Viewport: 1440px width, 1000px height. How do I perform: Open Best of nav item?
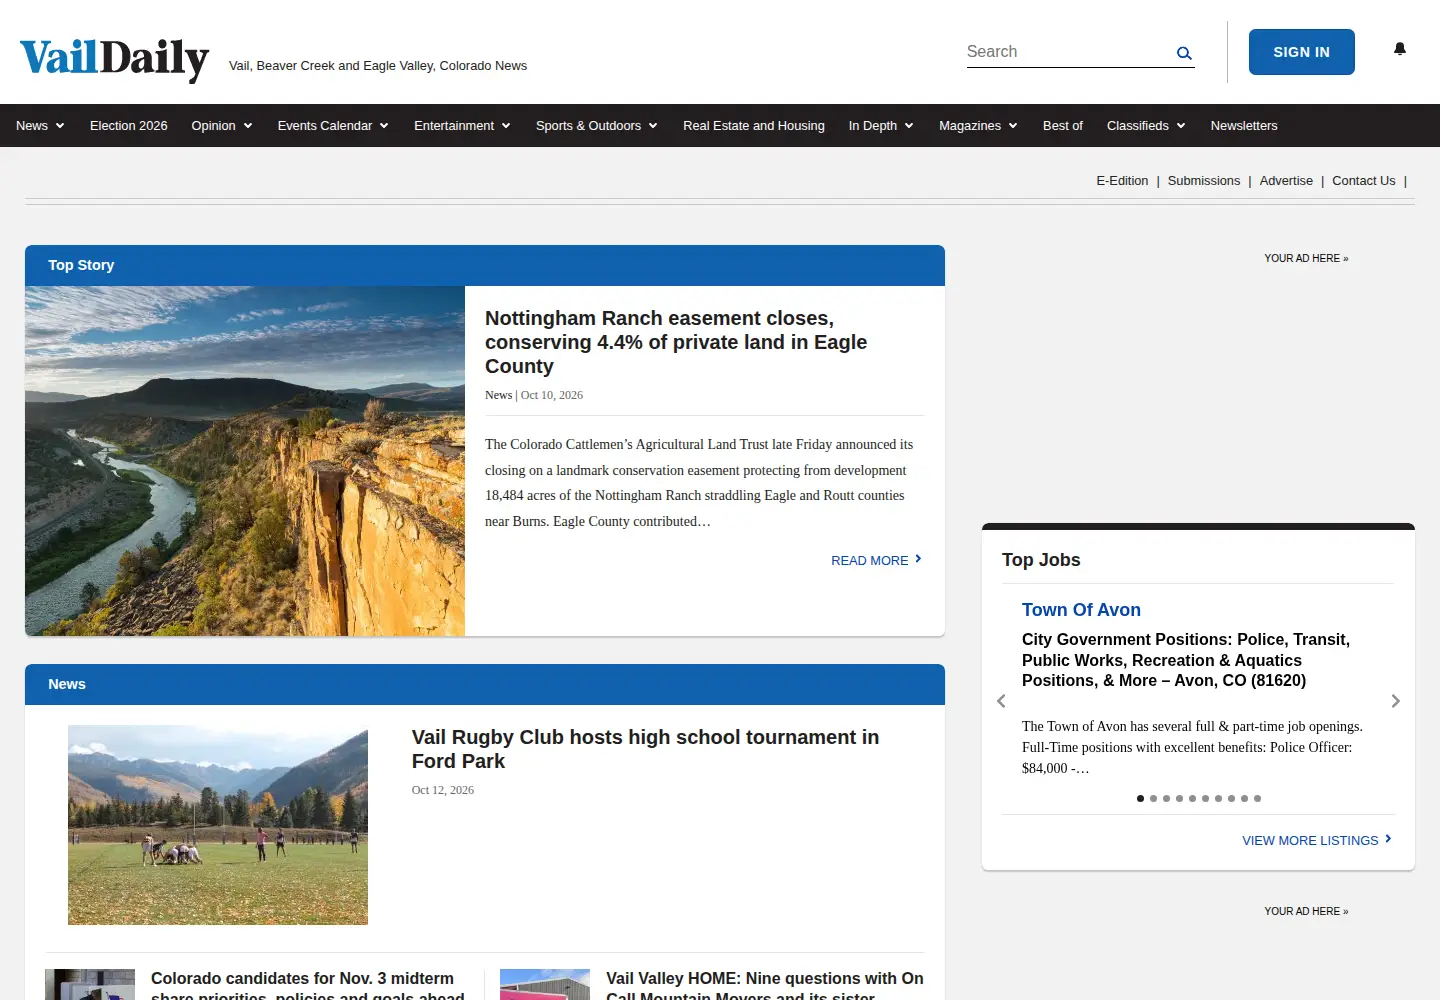(1063, 126)
